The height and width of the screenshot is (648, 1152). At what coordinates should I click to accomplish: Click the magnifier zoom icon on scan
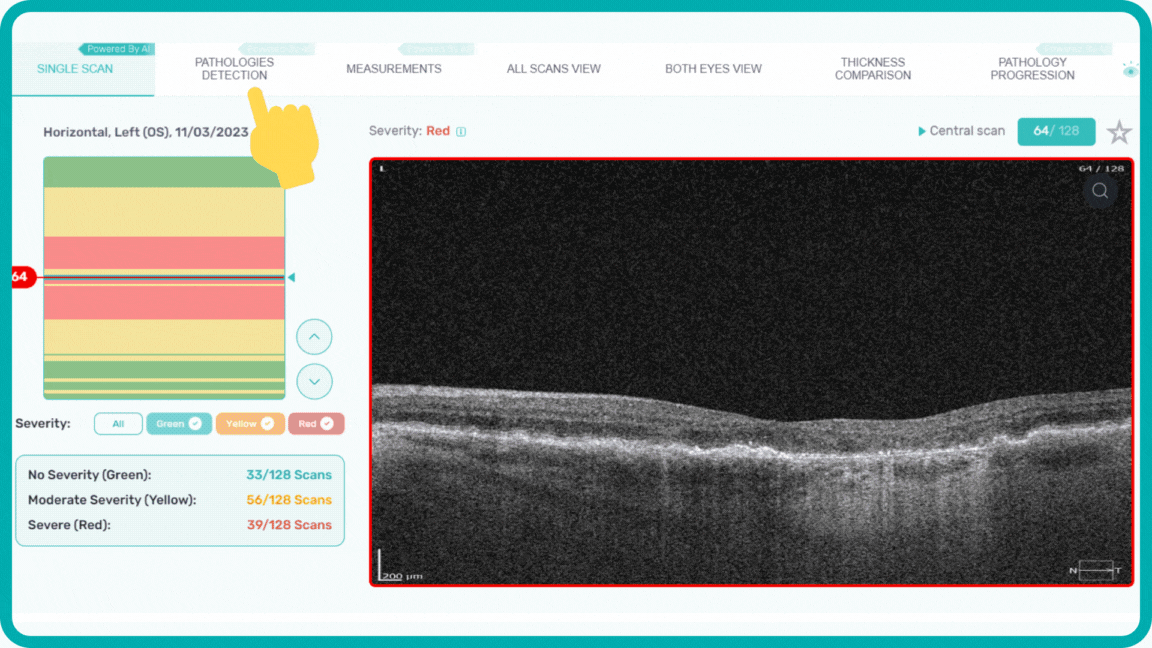coord(1099,191)
